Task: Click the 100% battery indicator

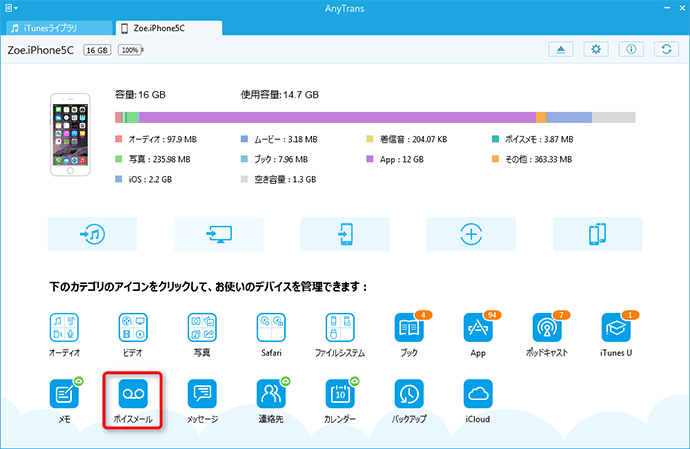Action: click(131, 50)
